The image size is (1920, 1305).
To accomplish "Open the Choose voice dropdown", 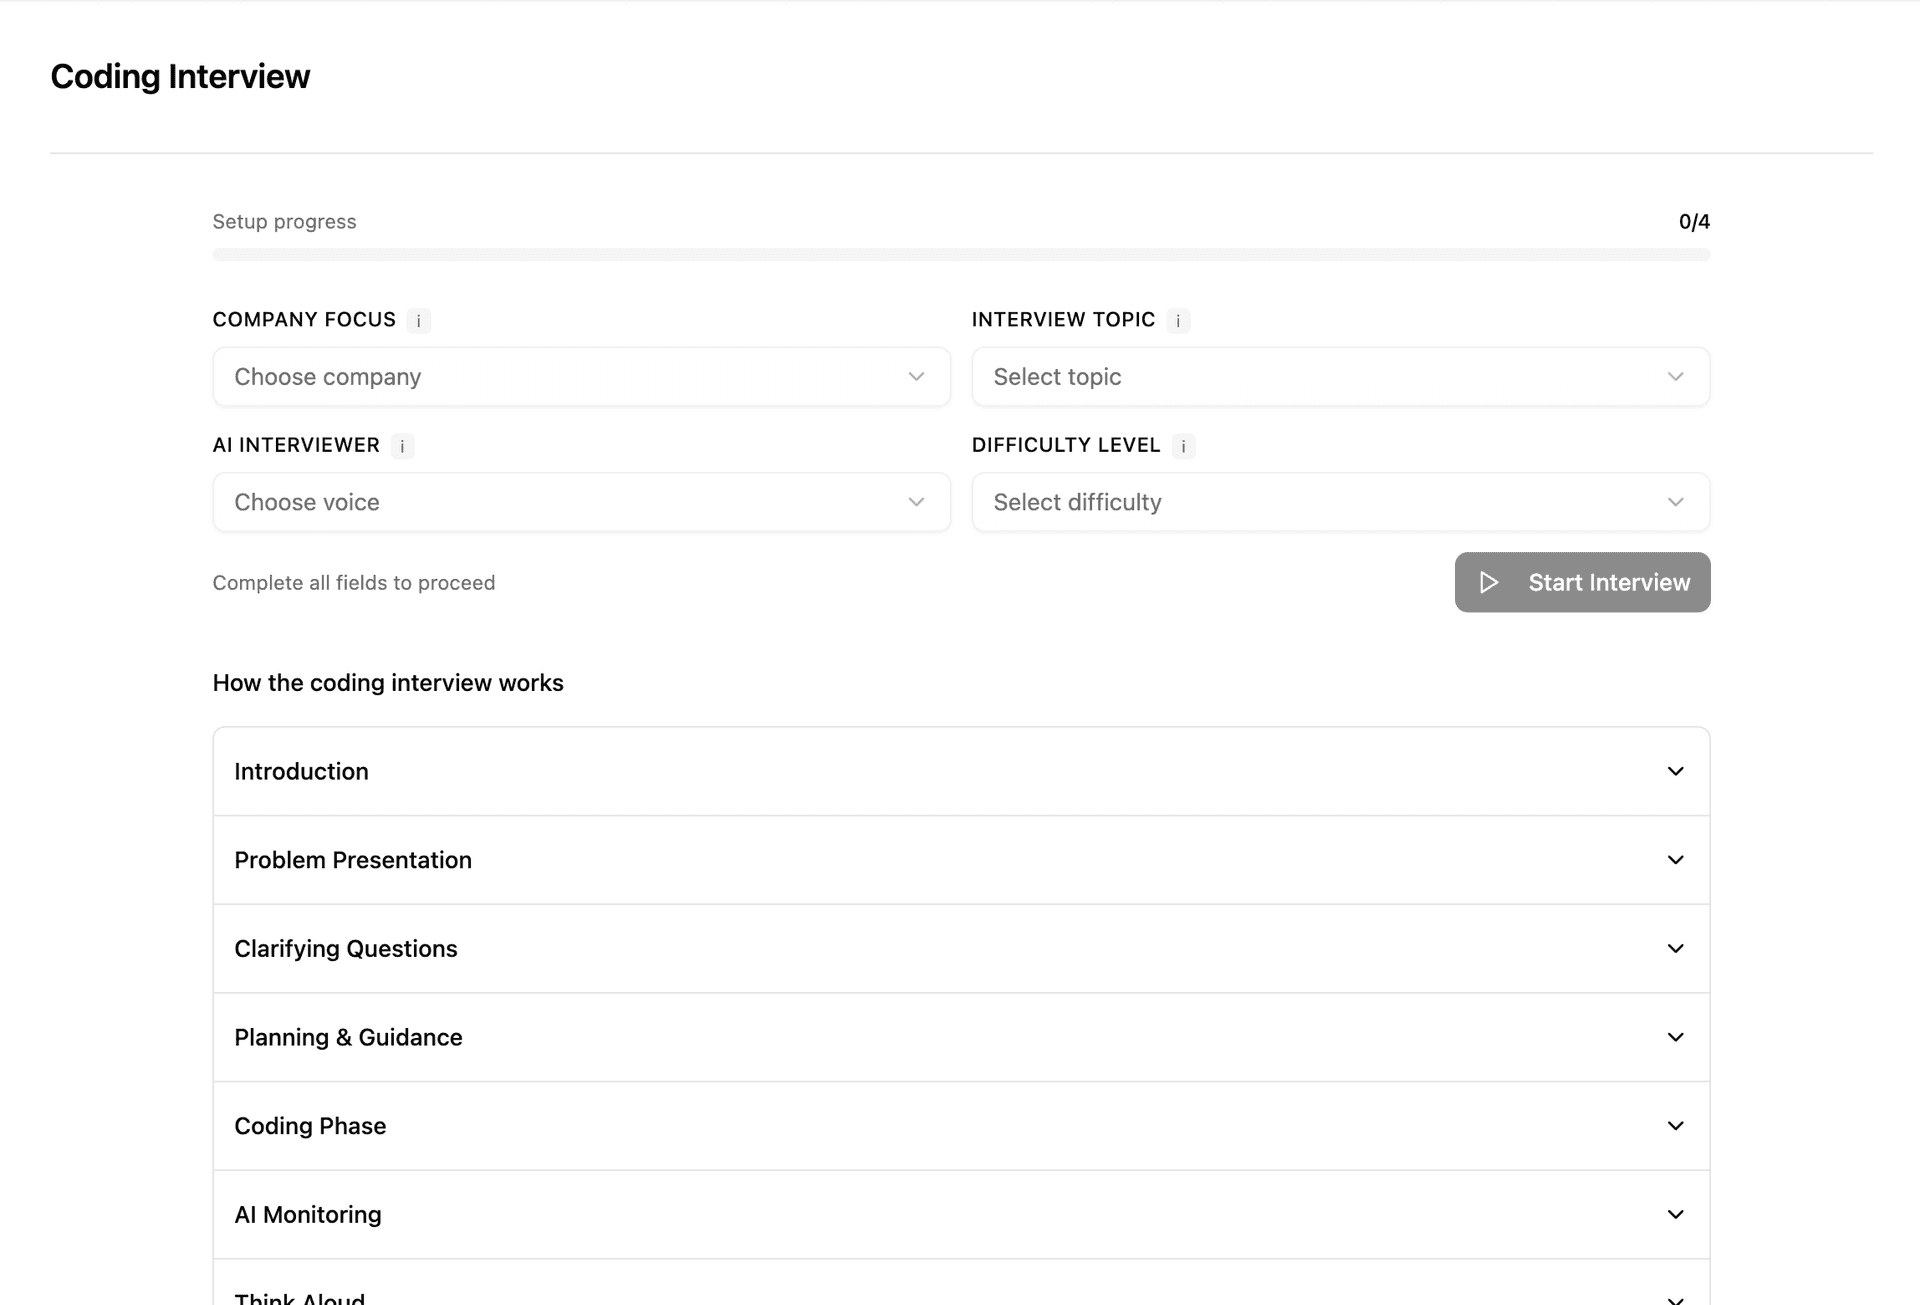I will point(581,502).
